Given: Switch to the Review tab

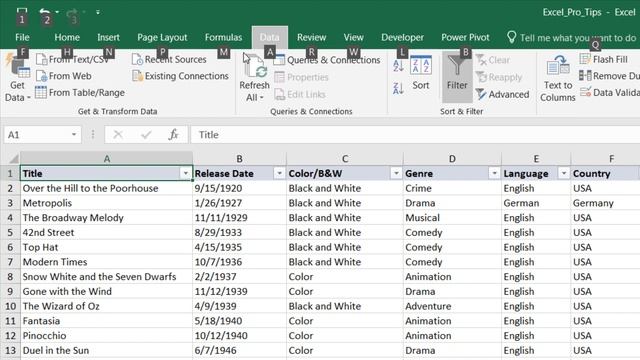Looking at the screenshot, I should [x=311, y=38].
